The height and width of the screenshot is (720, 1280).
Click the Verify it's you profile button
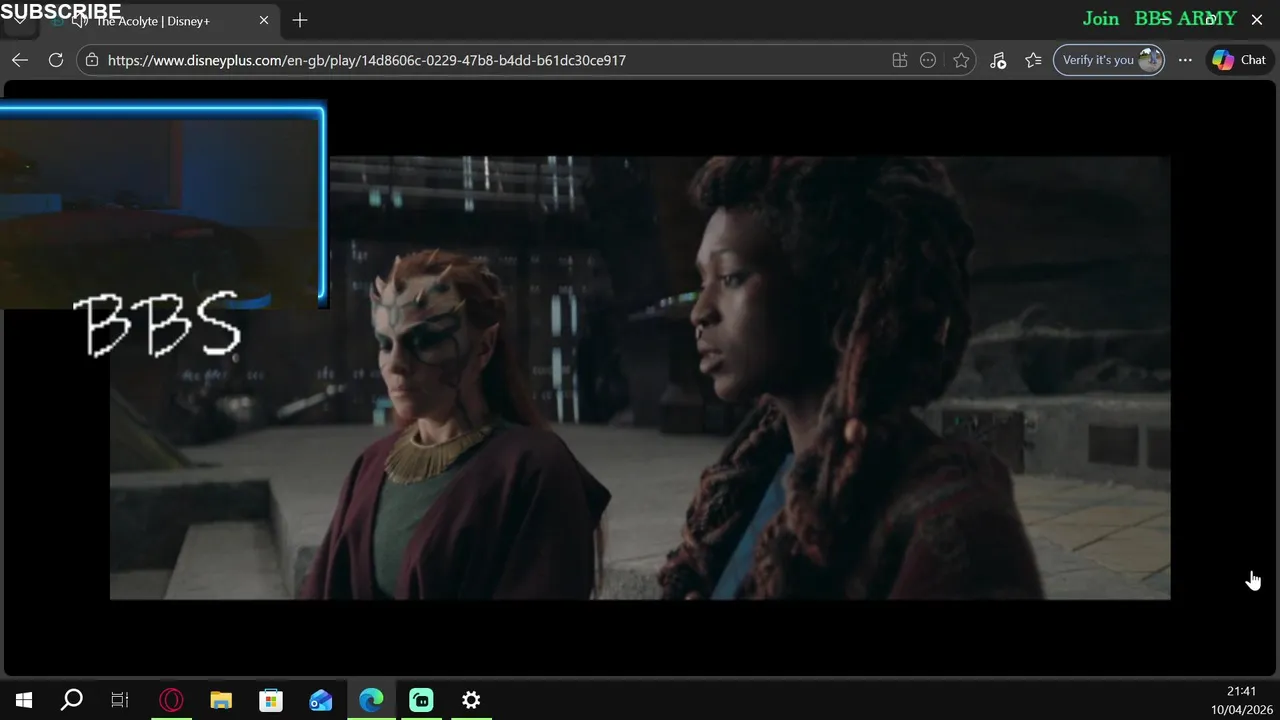tap(1109, 60)
